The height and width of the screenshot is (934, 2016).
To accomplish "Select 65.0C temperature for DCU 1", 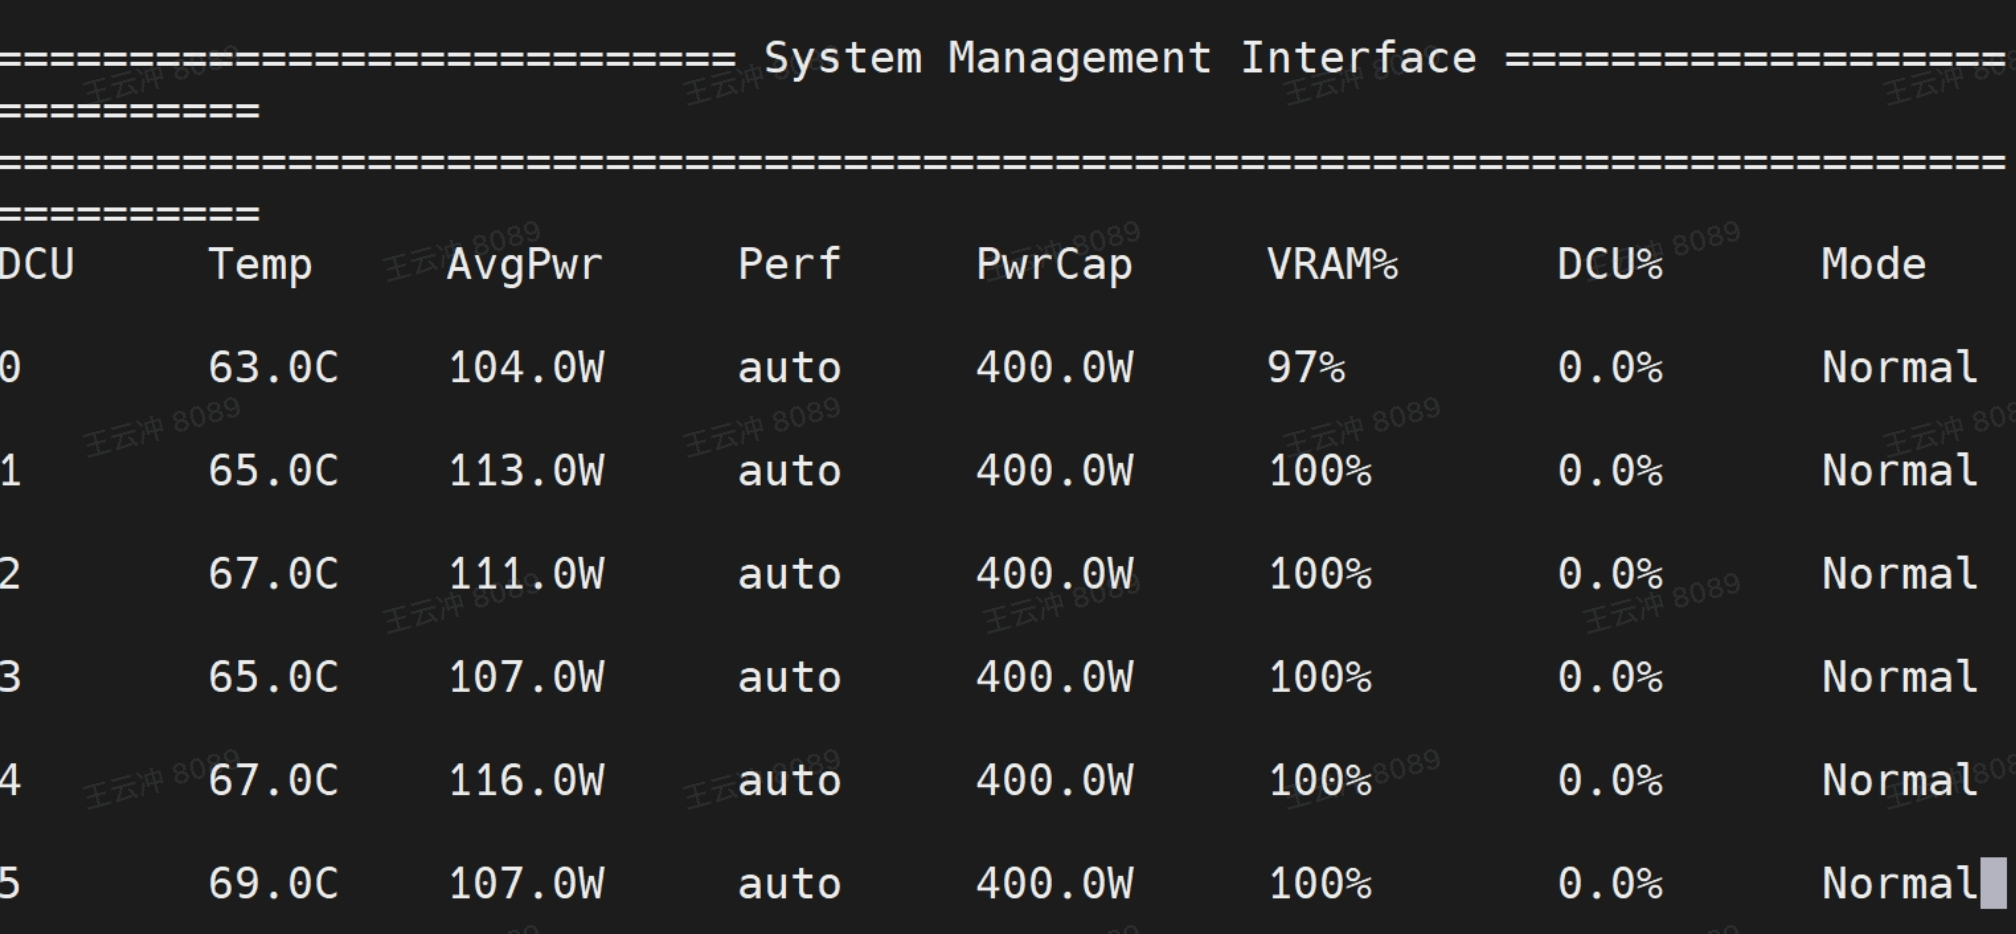I will [x=273, y=471].
